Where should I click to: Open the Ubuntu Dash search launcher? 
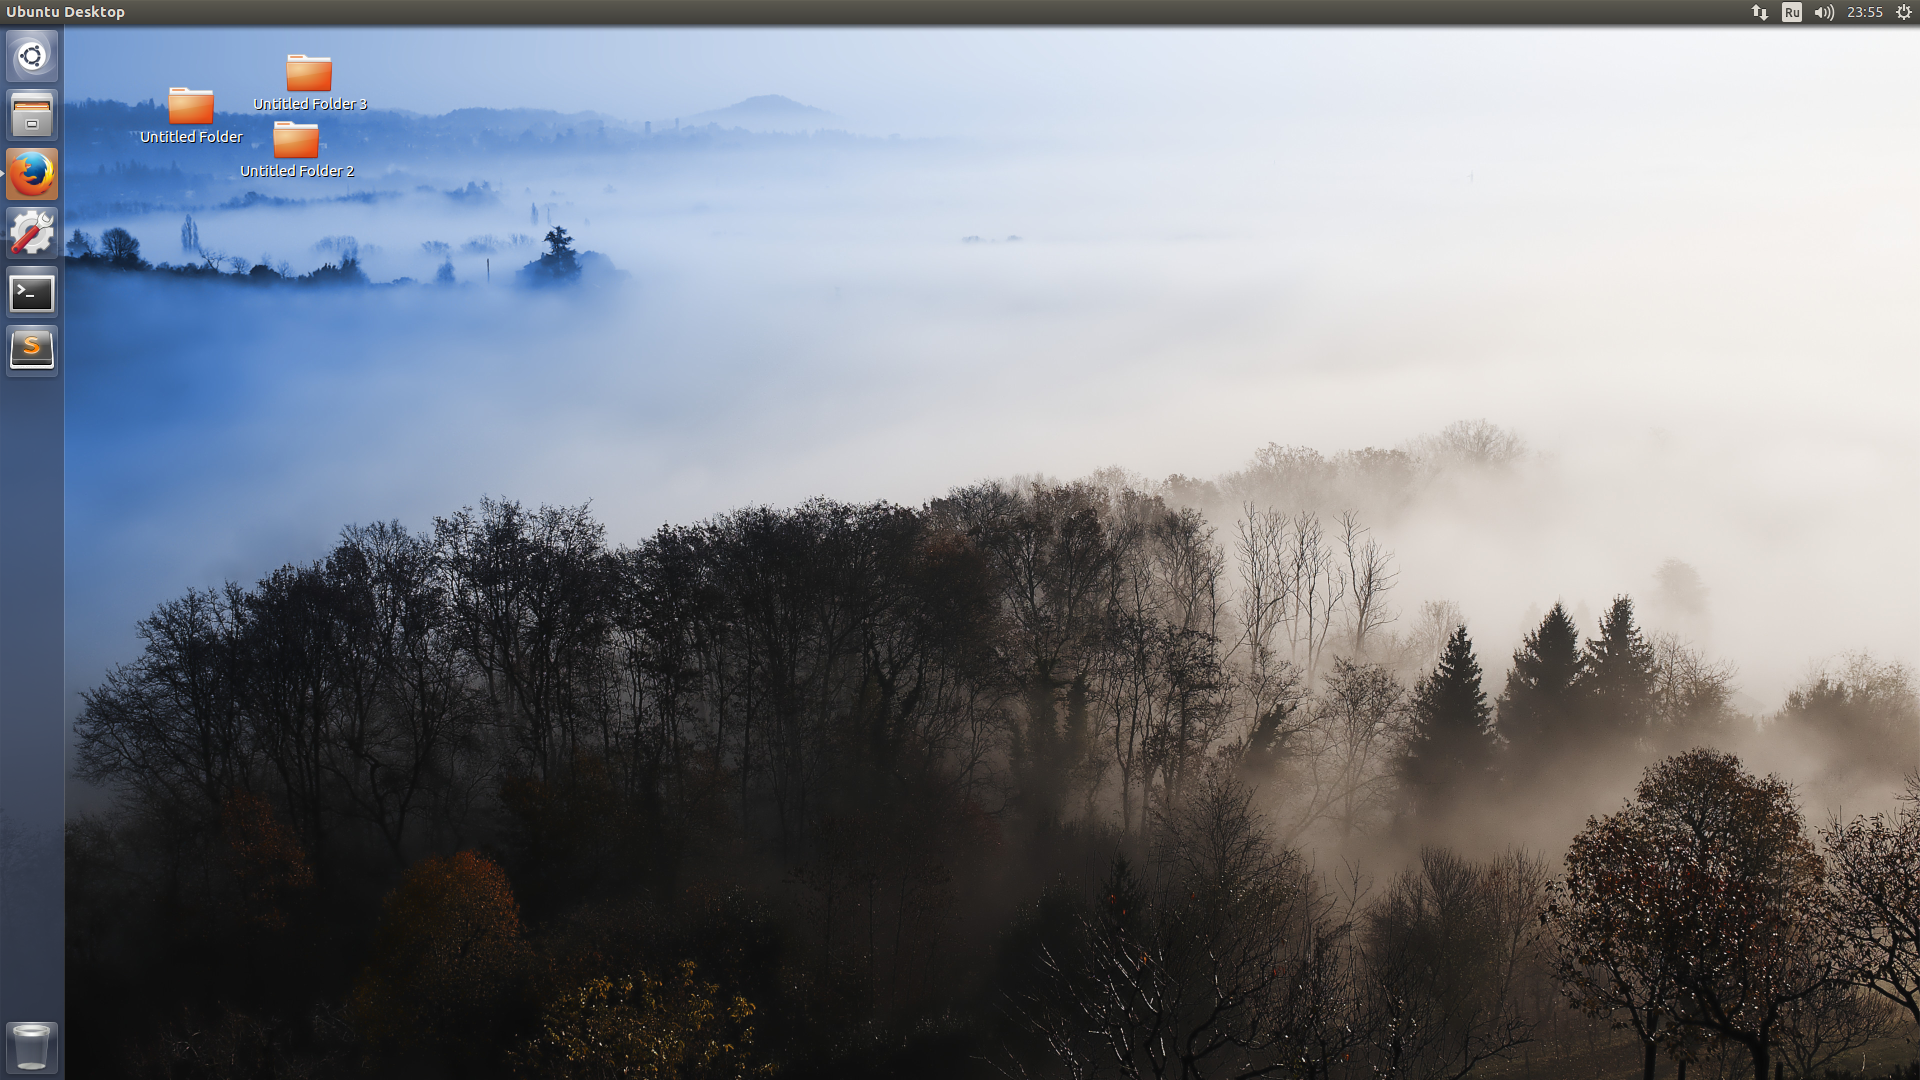click(x=32, y=56)
